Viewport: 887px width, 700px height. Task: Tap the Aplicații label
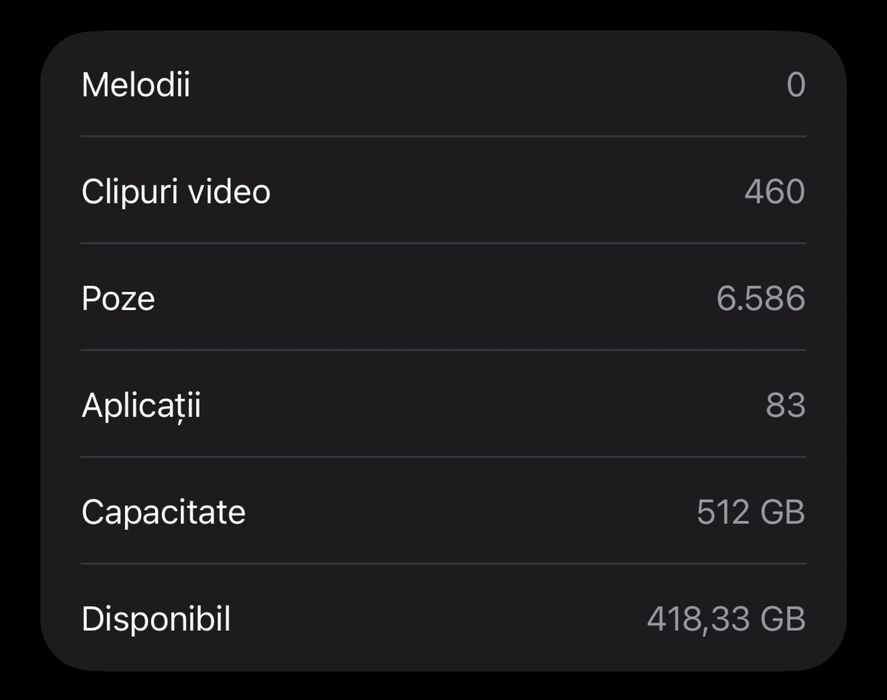click(x=141, y=405)
